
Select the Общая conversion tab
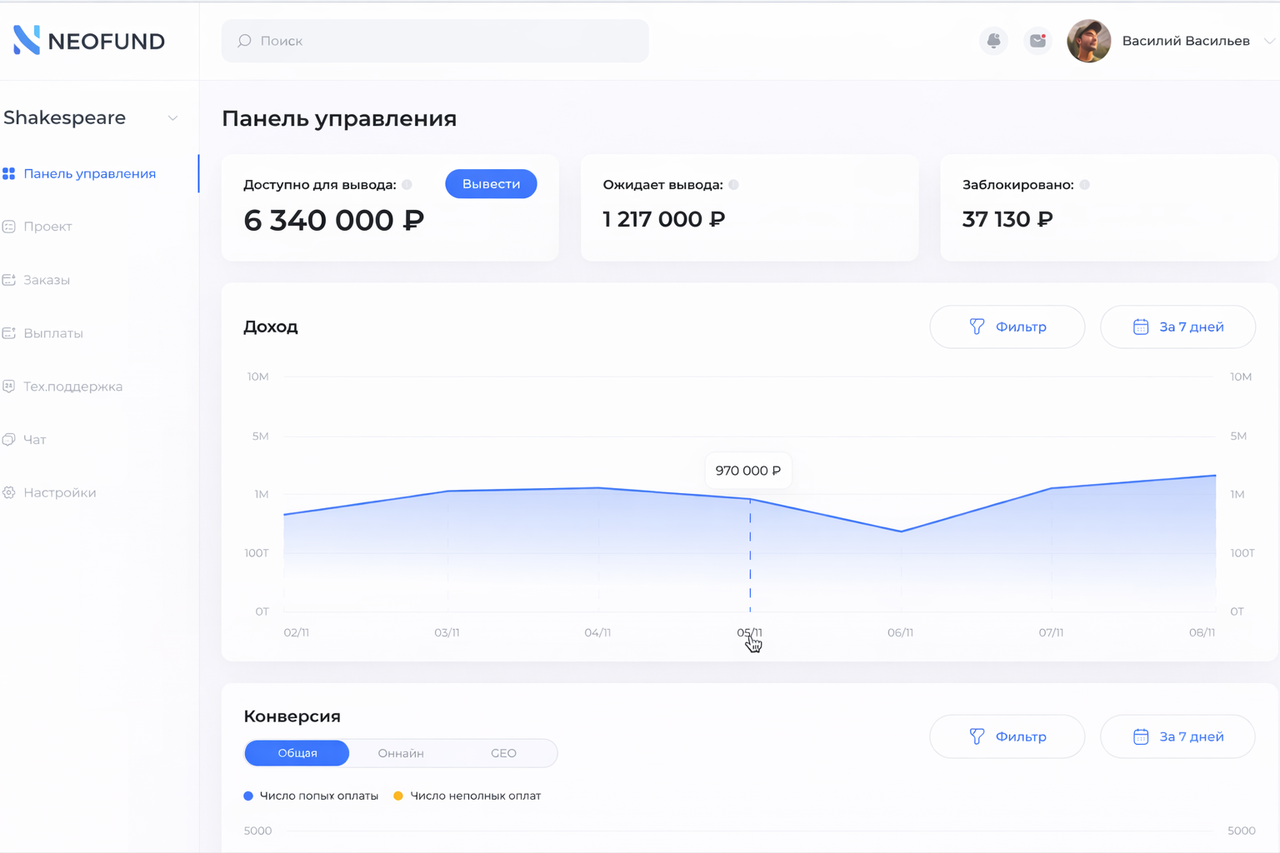click(x=296, y=753)
